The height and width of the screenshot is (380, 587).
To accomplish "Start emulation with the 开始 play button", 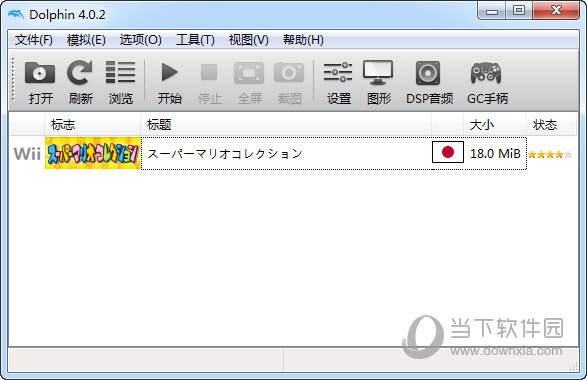I will pos(170,82).
